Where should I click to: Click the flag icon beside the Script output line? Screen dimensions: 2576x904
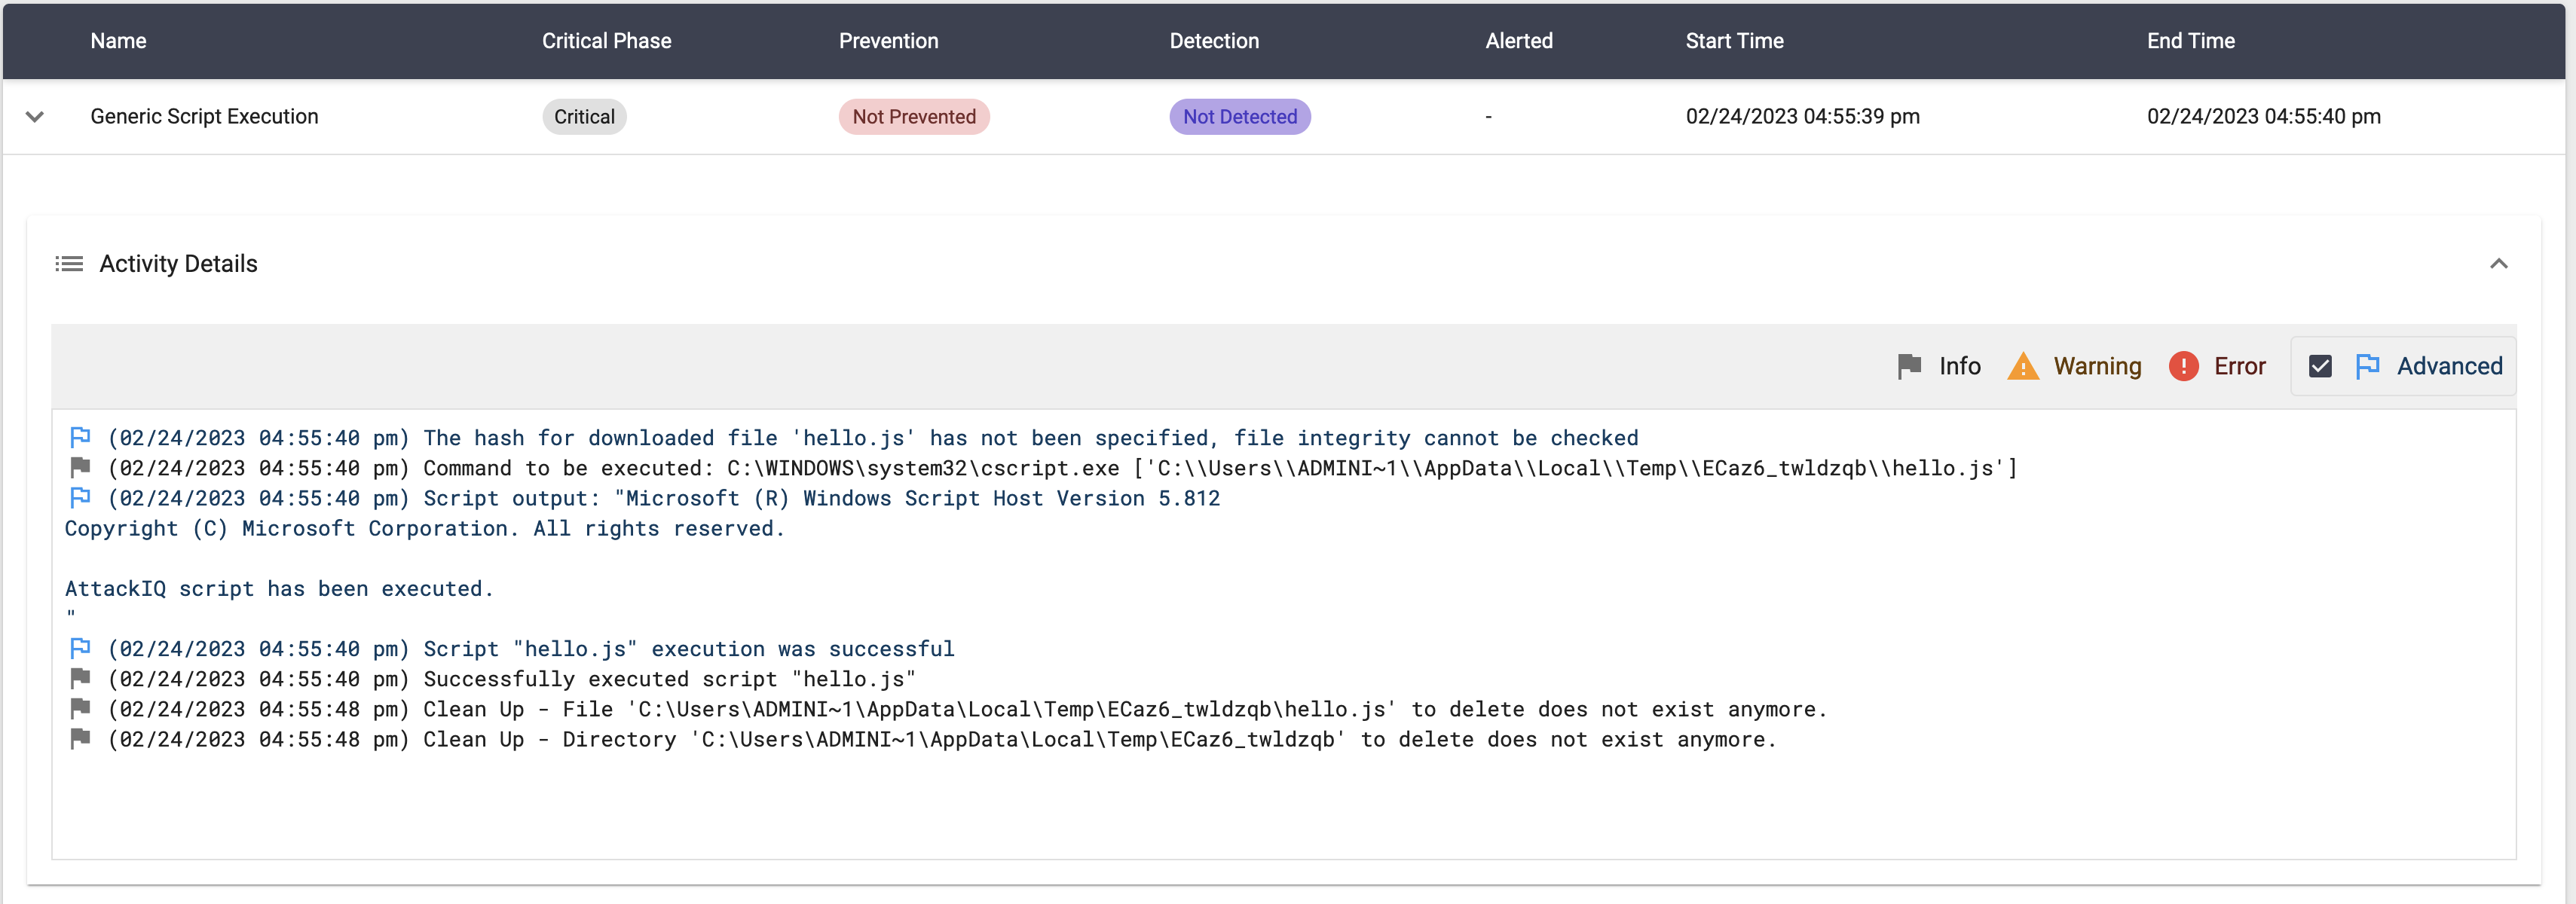click(80, 497)
